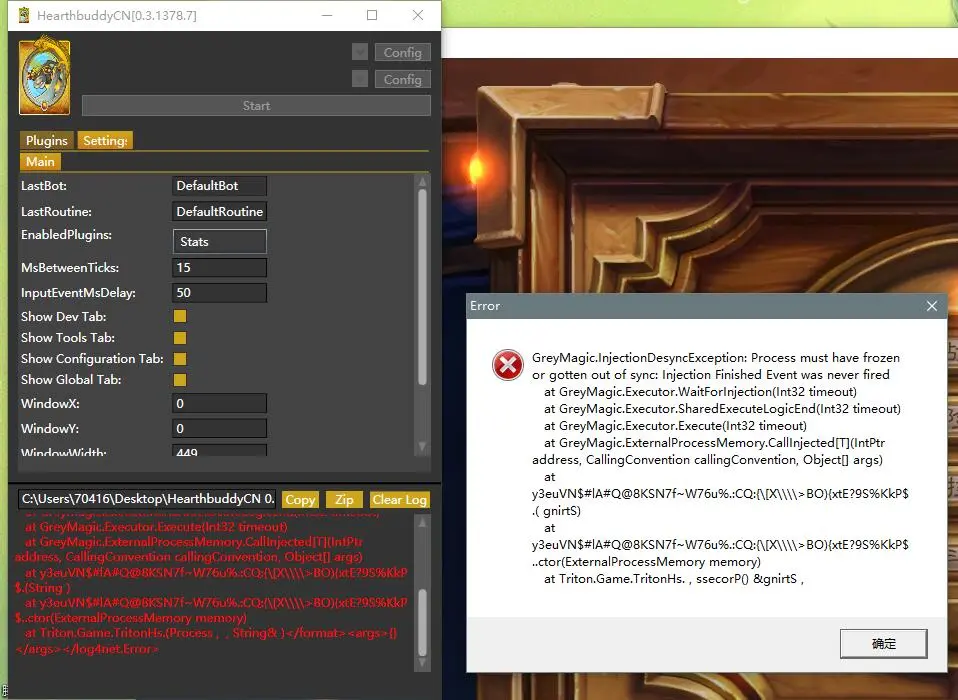Edit the InputEventMsDelay value field

pyautogui.click(x=219, y=293)
